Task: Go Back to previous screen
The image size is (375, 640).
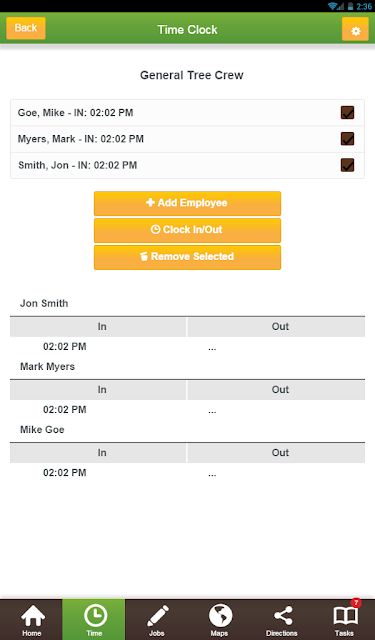Action: [x=26, y=28]
